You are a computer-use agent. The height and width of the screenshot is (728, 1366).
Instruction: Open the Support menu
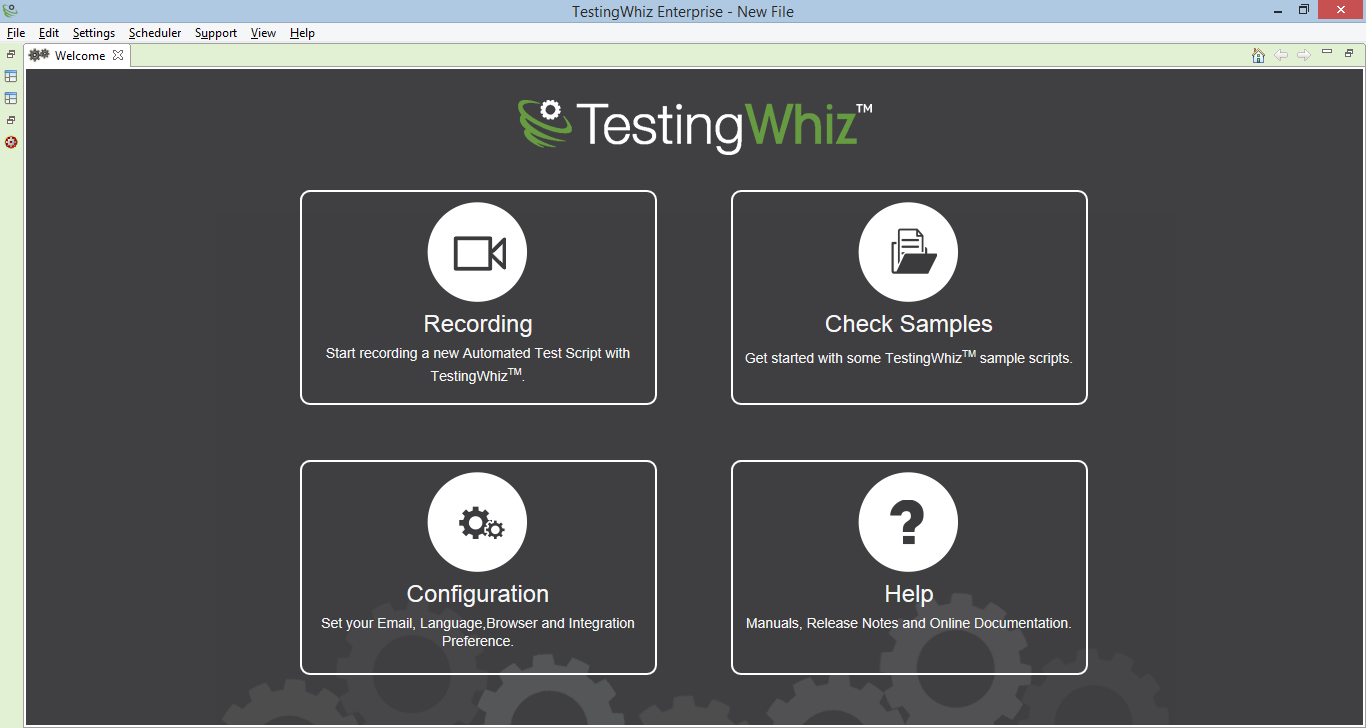[216, 33]
